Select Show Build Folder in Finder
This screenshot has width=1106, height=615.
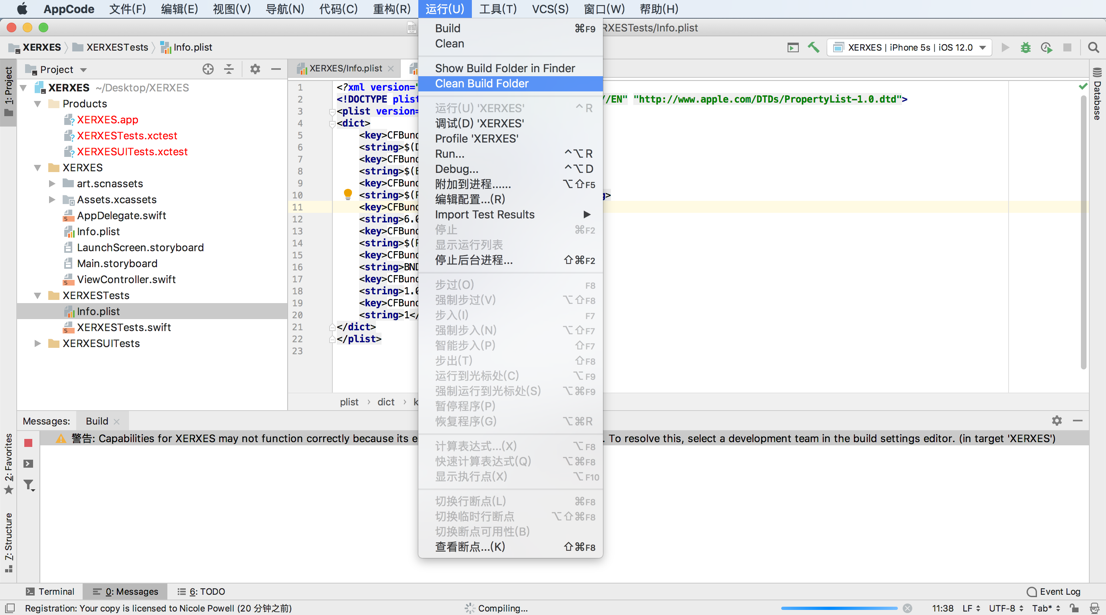(x=510, y=68)
